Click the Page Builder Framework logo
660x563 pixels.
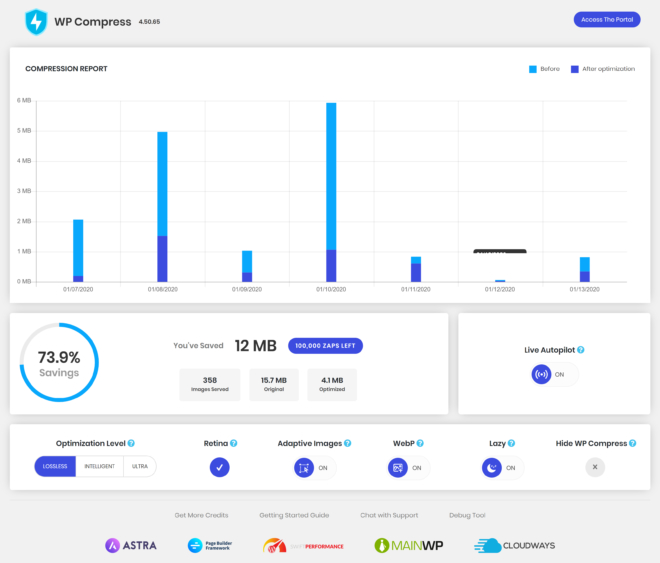(210, 545)
